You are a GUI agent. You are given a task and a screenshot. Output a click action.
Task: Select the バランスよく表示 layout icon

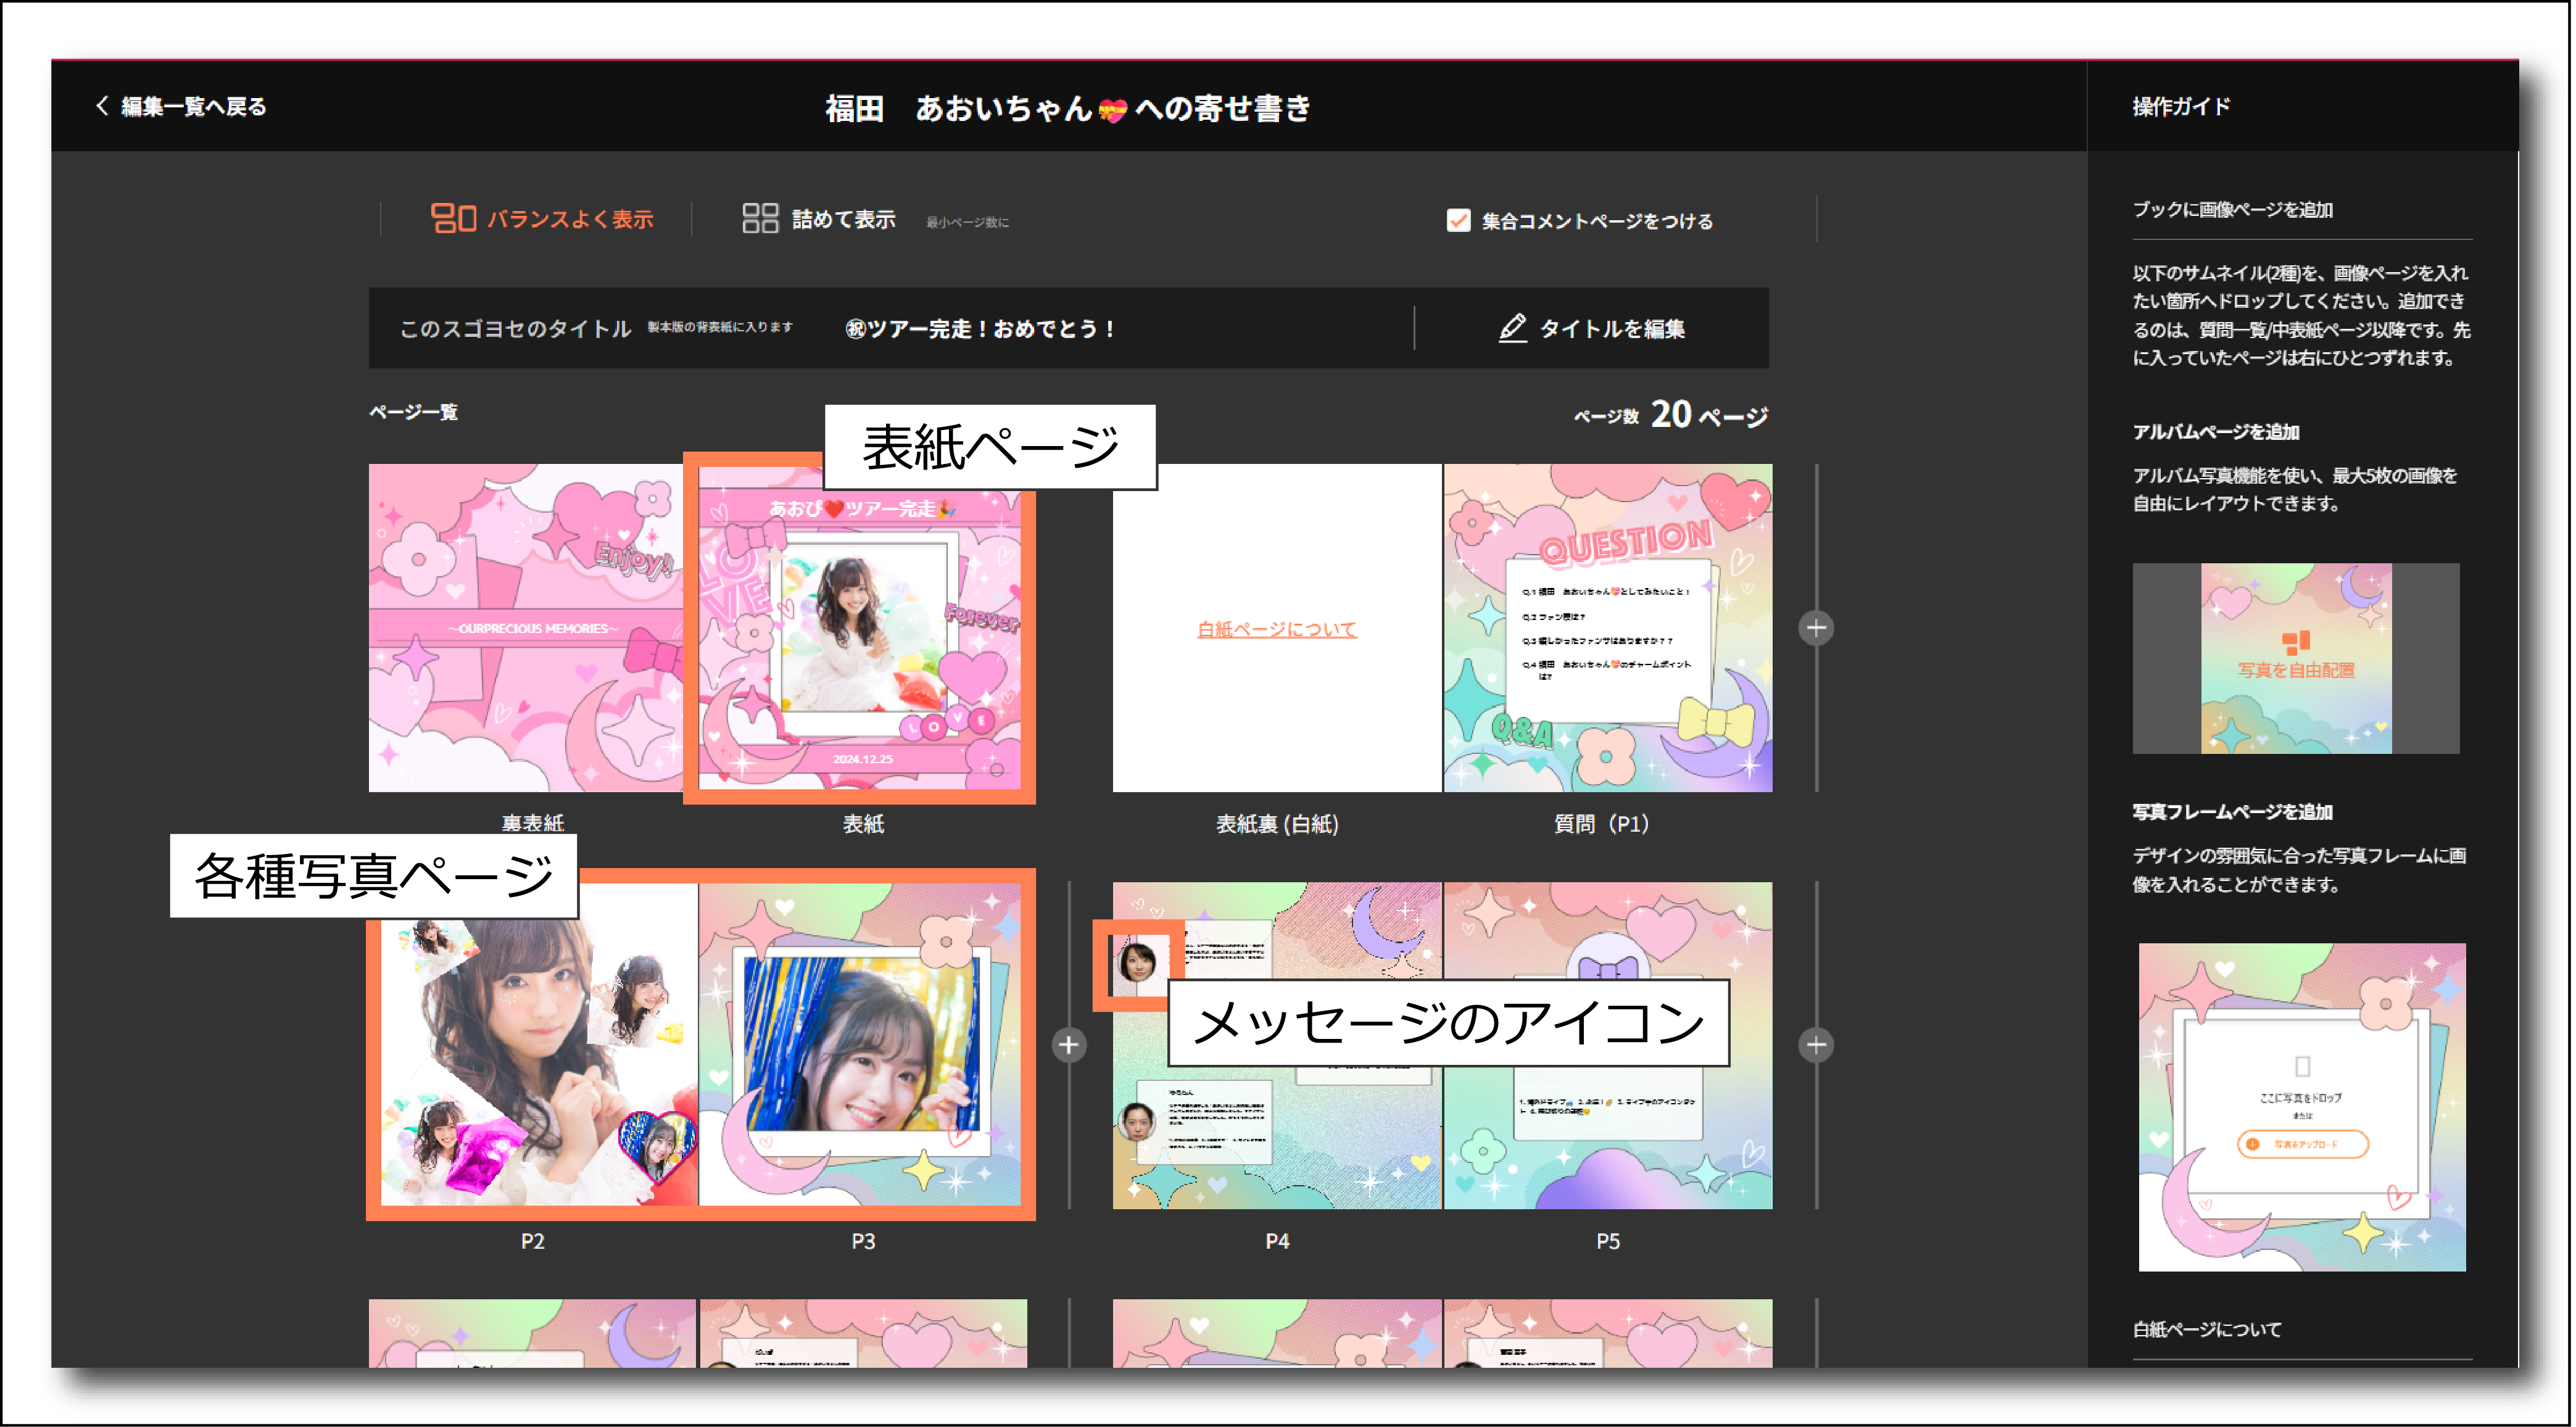(x=455, y=218)
